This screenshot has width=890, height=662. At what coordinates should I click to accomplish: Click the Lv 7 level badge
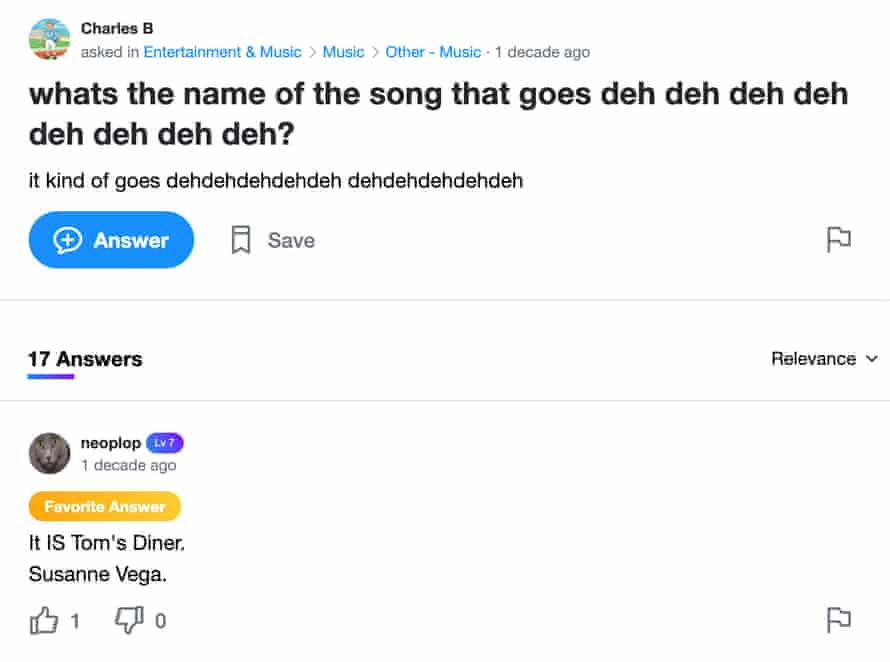(x=165, y=443)
